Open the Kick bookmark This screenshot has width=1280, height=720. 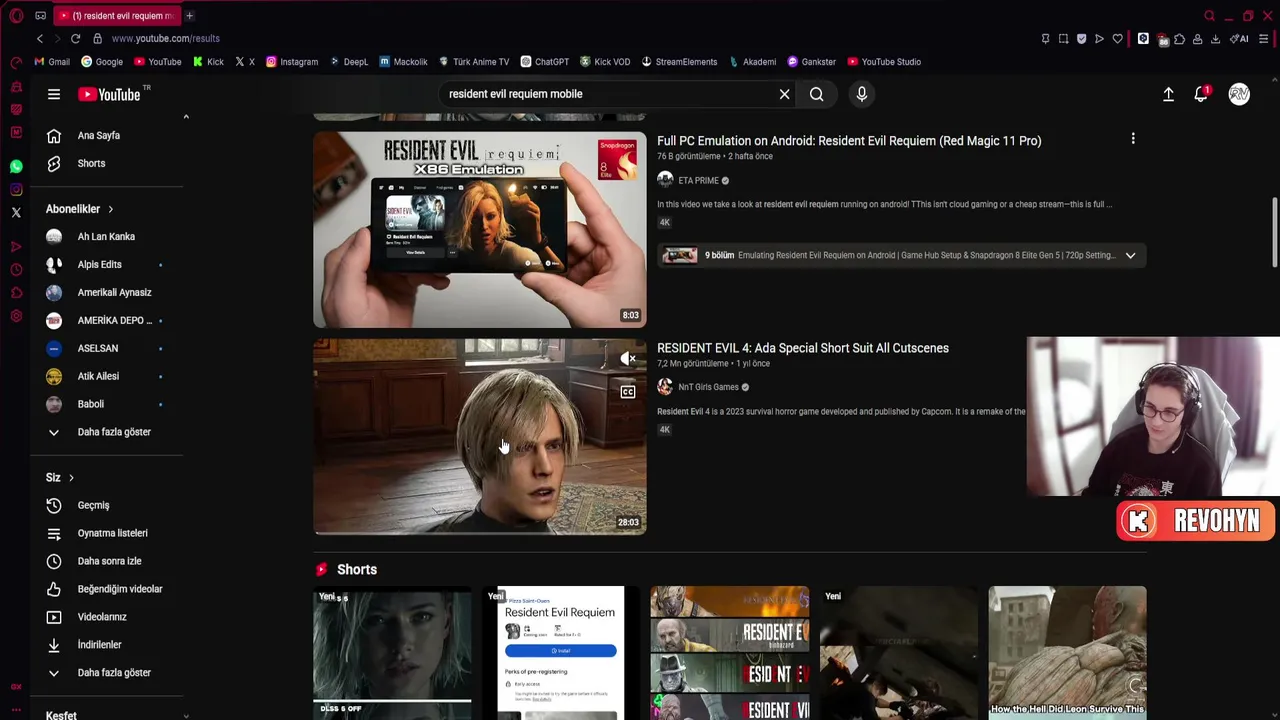tap(208, 62)
